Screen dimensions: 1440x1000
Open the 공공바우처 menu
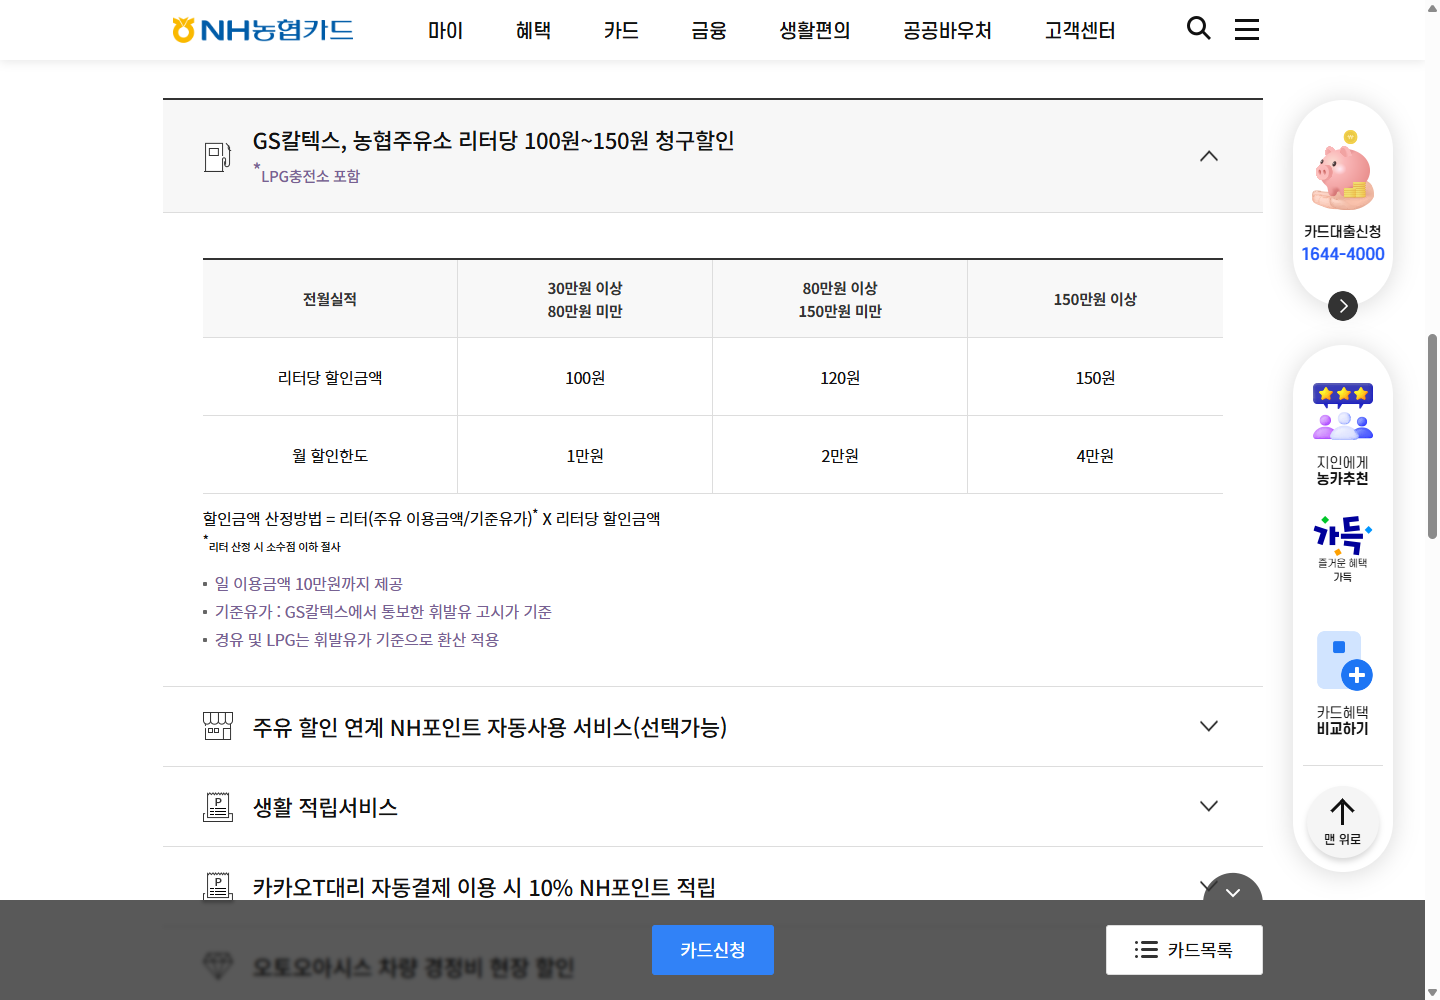pos(947,31)
